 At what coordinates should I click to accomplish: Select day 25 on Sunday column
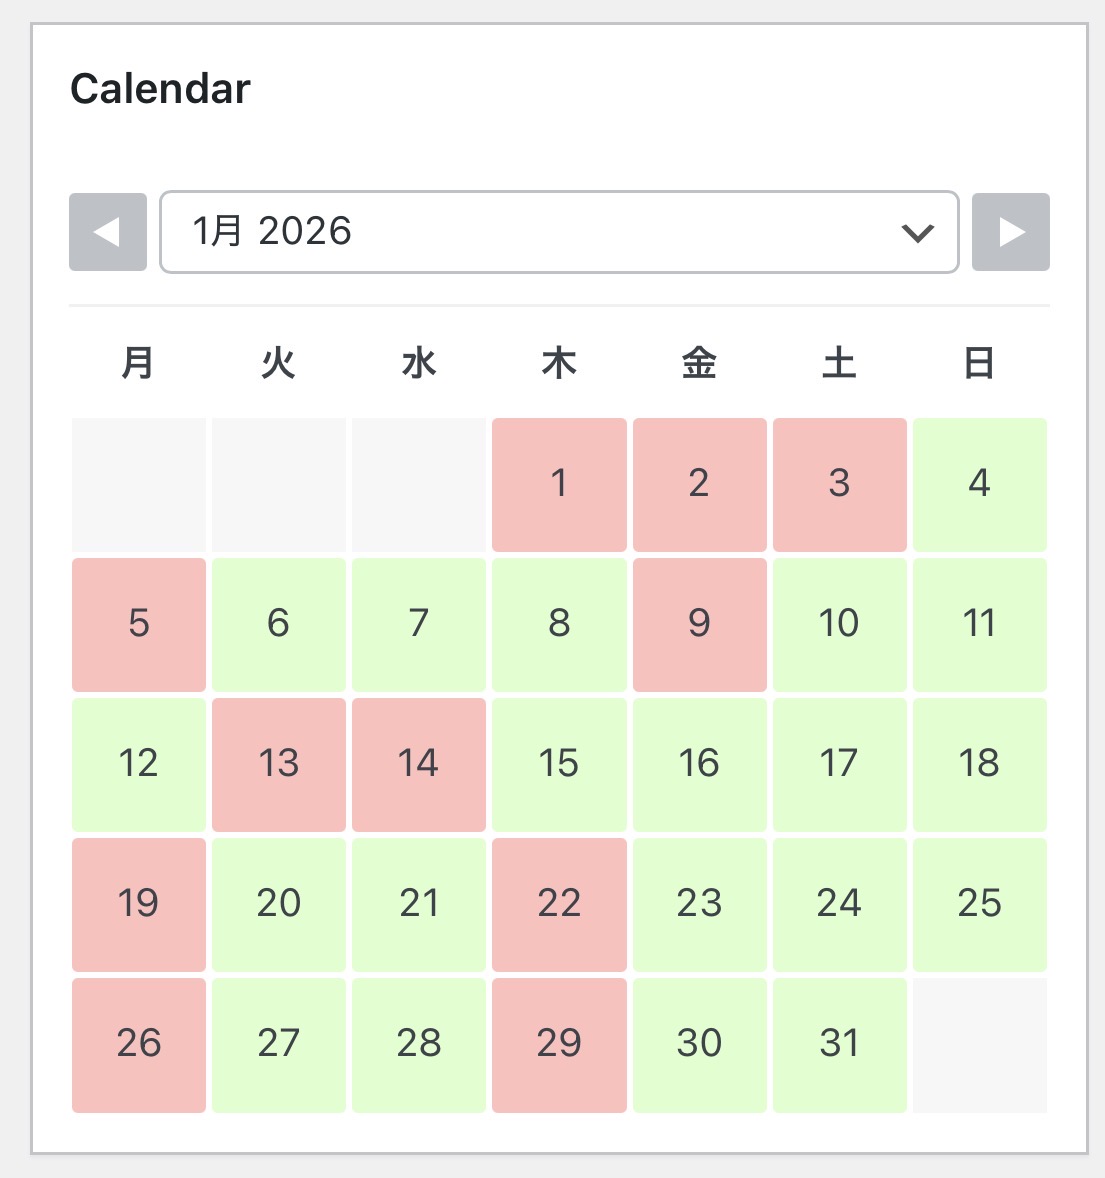coord(979,905)
